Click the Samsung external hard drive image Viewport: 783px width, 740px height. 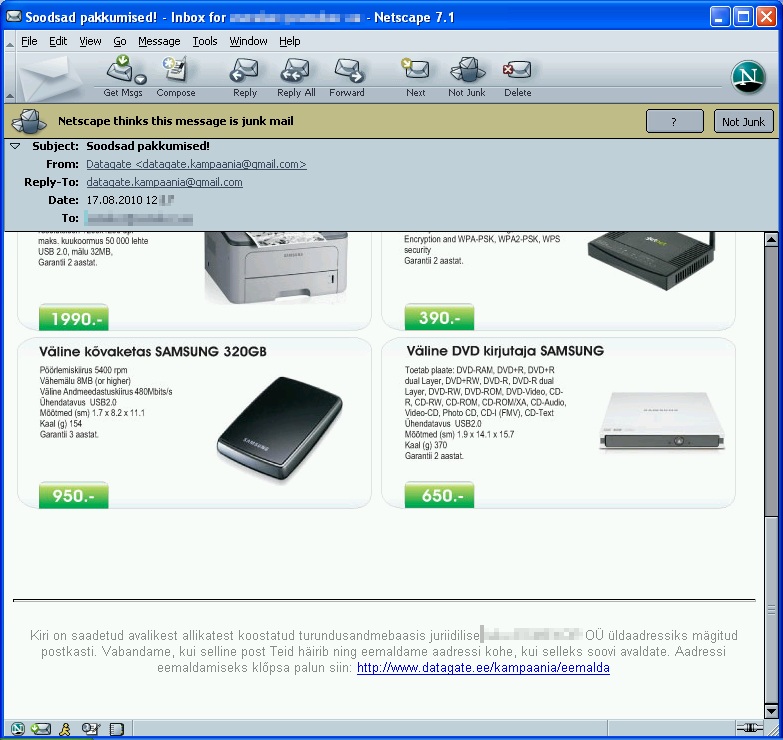pos(280,430)
